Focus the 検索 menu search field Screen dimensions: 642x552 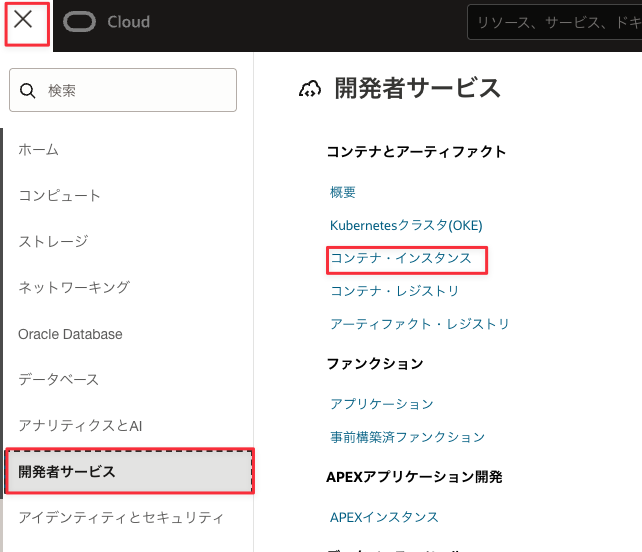135,90
